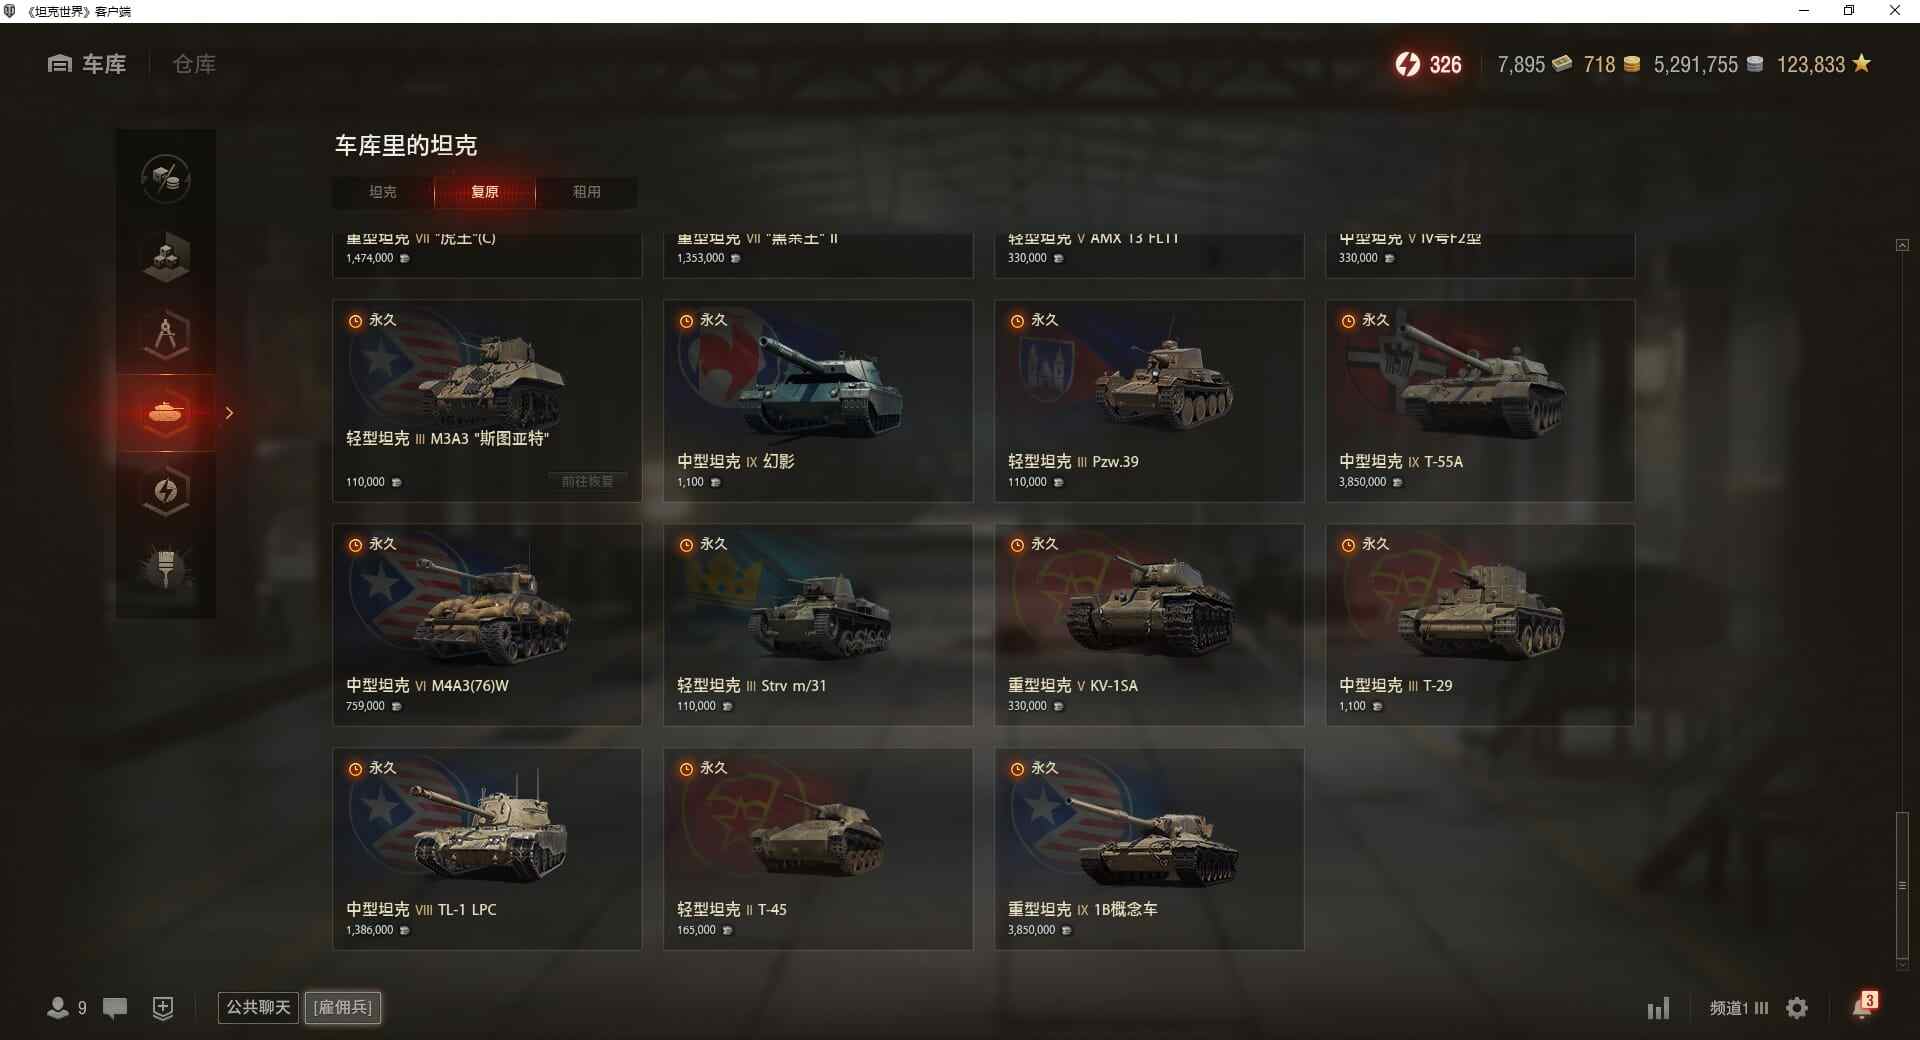
Task: Open the settings gear in the bottom bar
Action: 1797,1008
